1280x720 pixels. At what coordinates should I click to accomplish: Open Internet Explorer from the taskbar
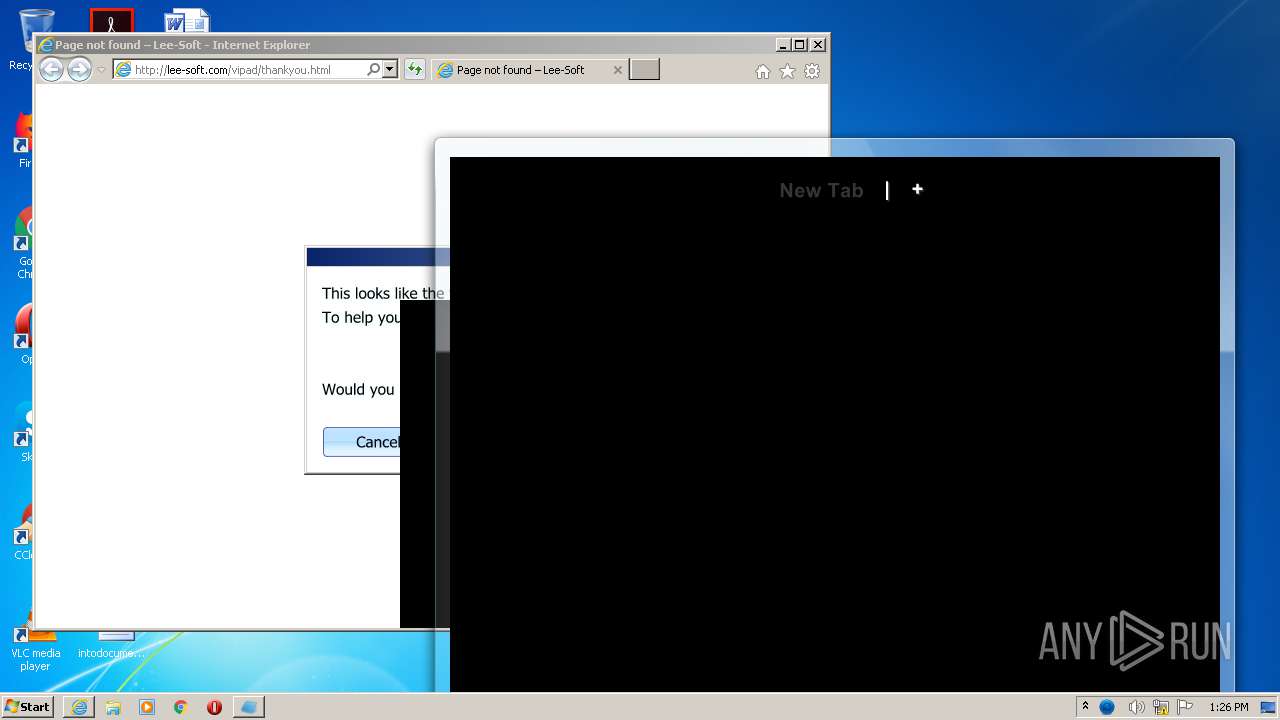tap(79, 707)
